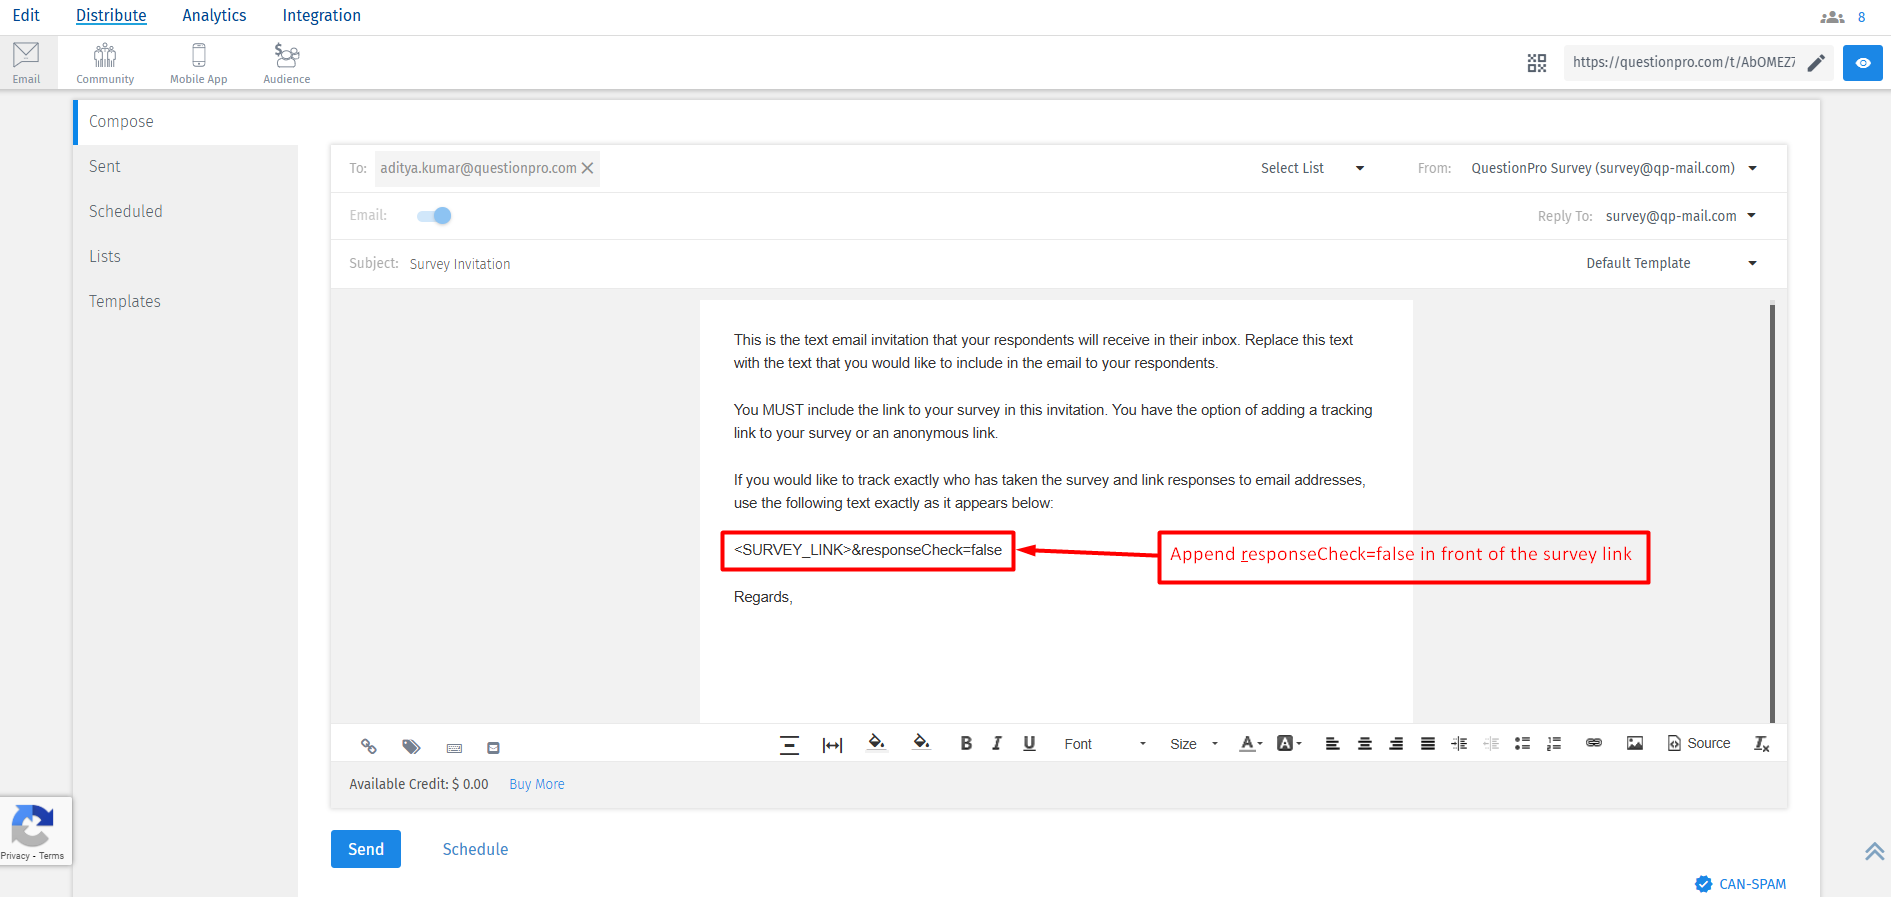The width and height of the screenshot is (1891, 897).
Task: Open the Mobile App distribution option
Action: point(198,63)
